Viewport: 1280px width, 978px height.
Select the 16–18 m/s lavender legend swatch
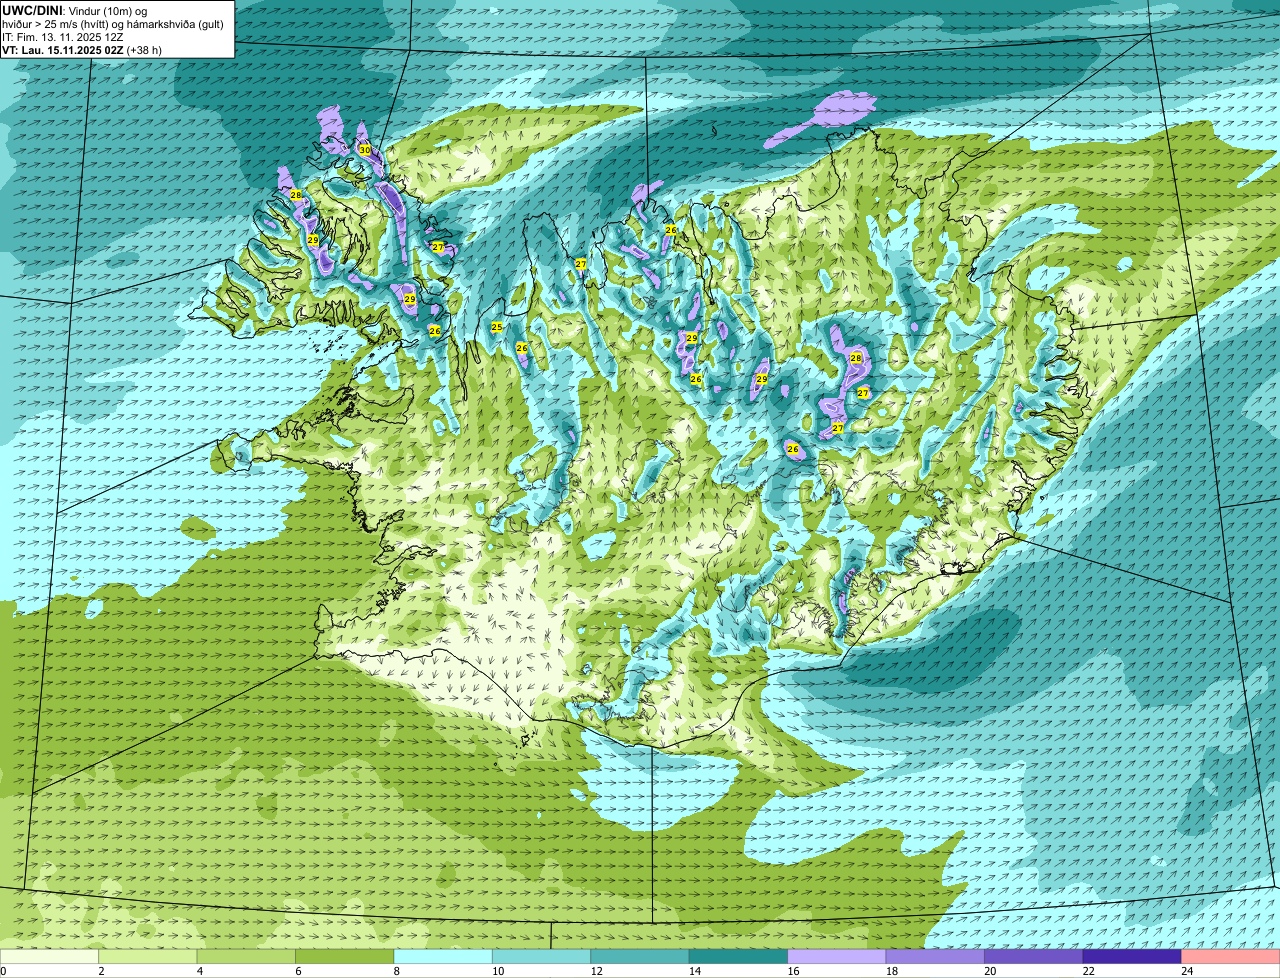click(837, 956)
